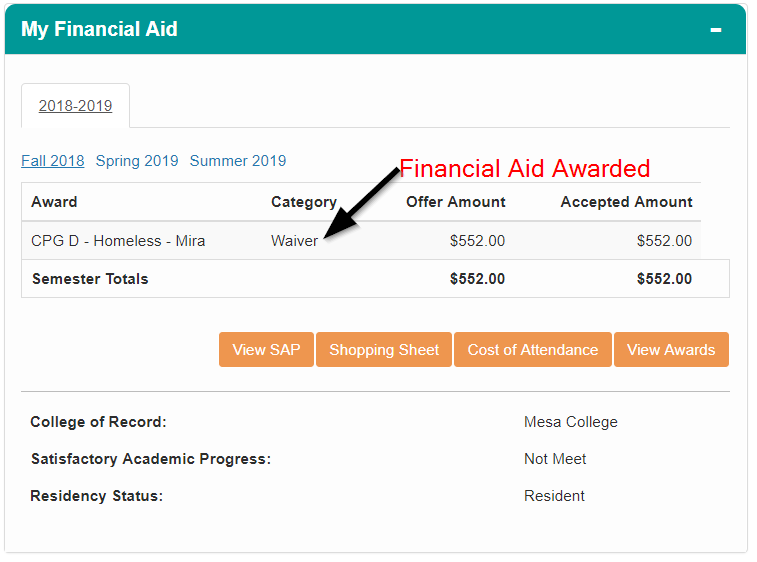
Task: Select the Accepted Amount column header
Action: tap(626, 202)
